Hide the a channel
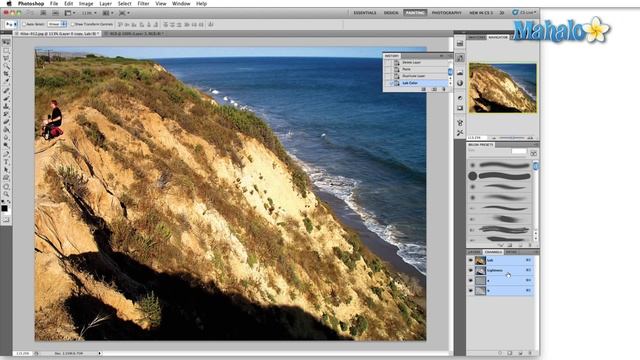 (471, 280)
